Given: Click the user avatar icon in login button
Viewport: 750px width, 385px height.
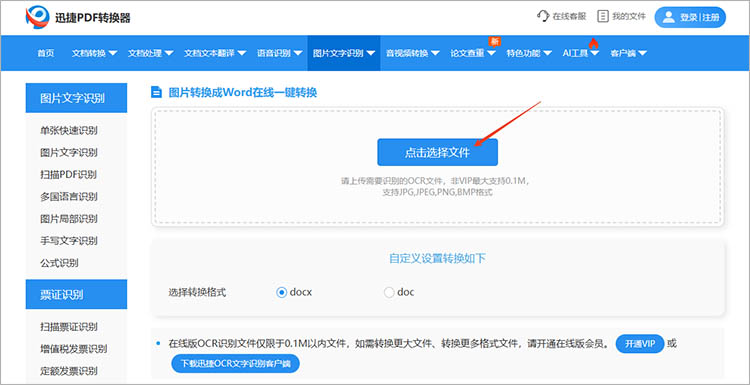Looking at the screenshot, I should 668,17.
